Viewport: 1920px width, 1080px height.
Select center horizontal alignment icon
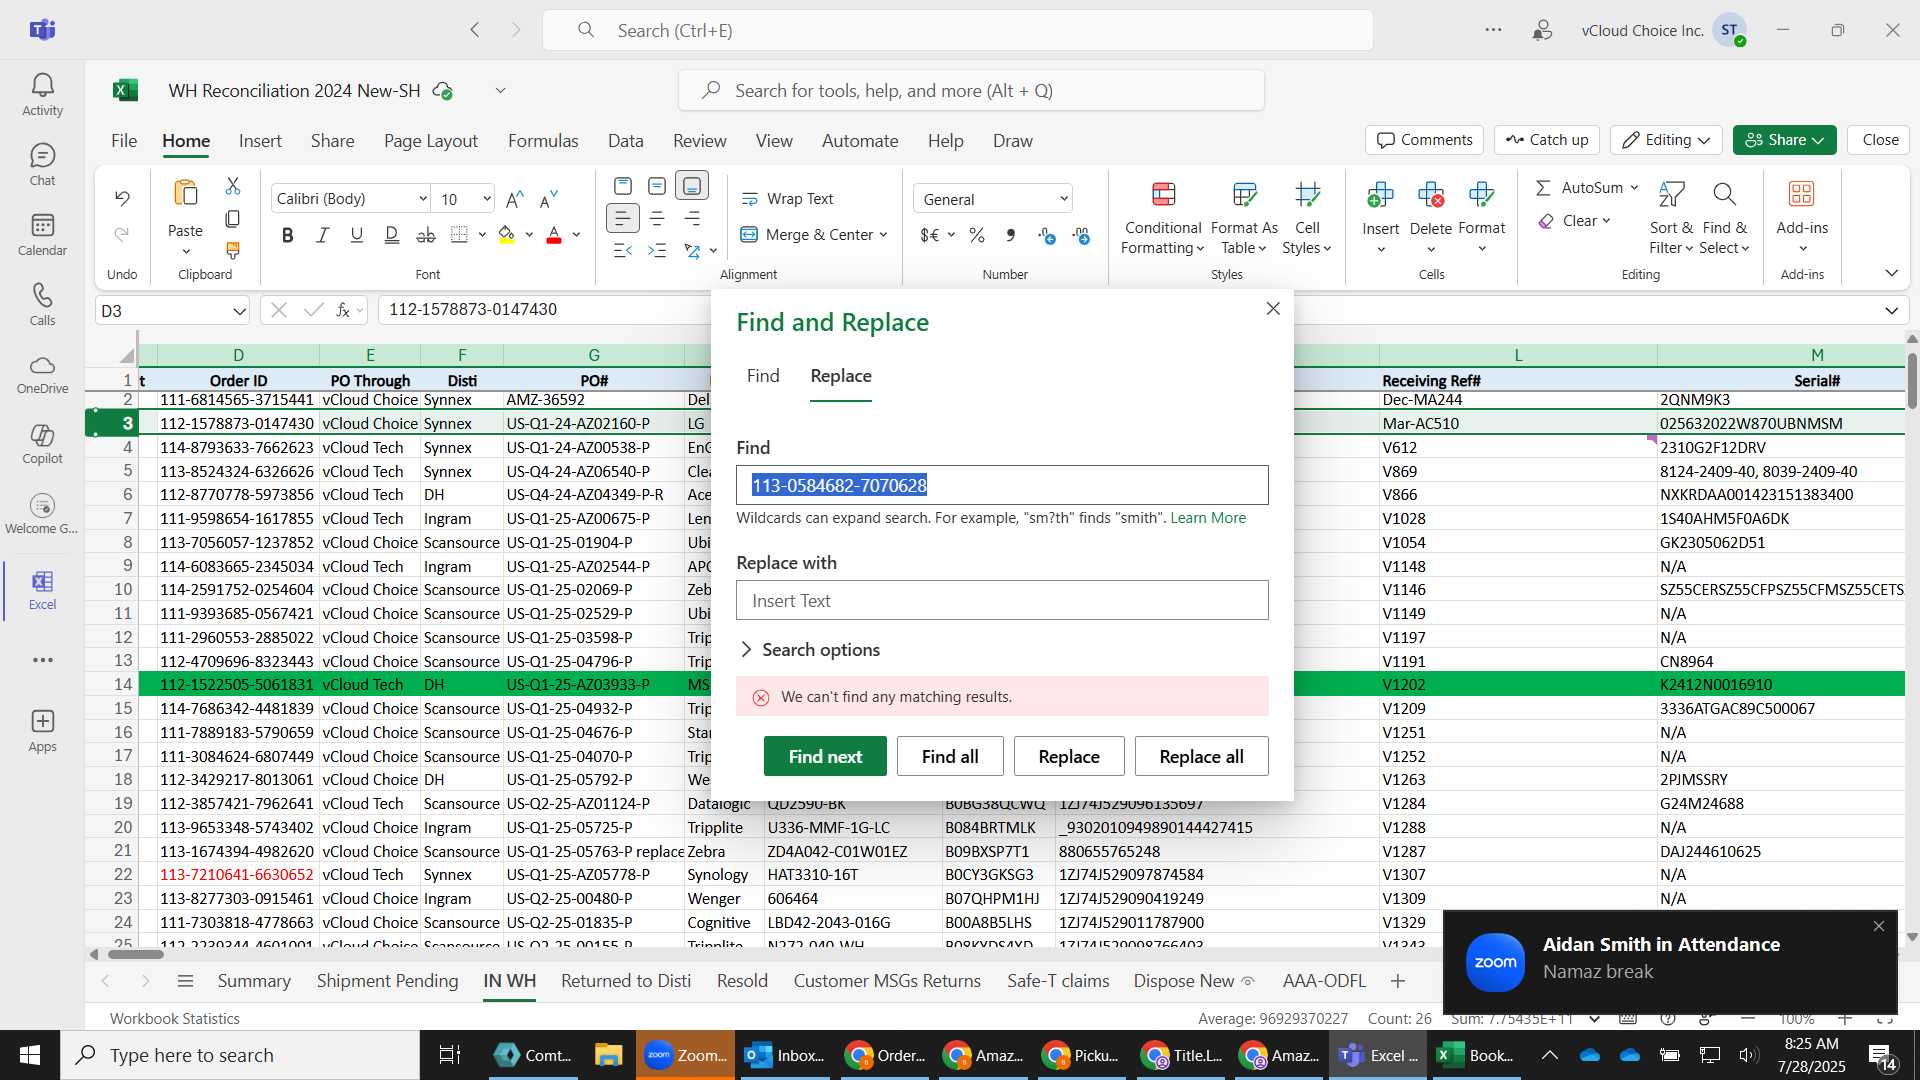coord(657,218)
